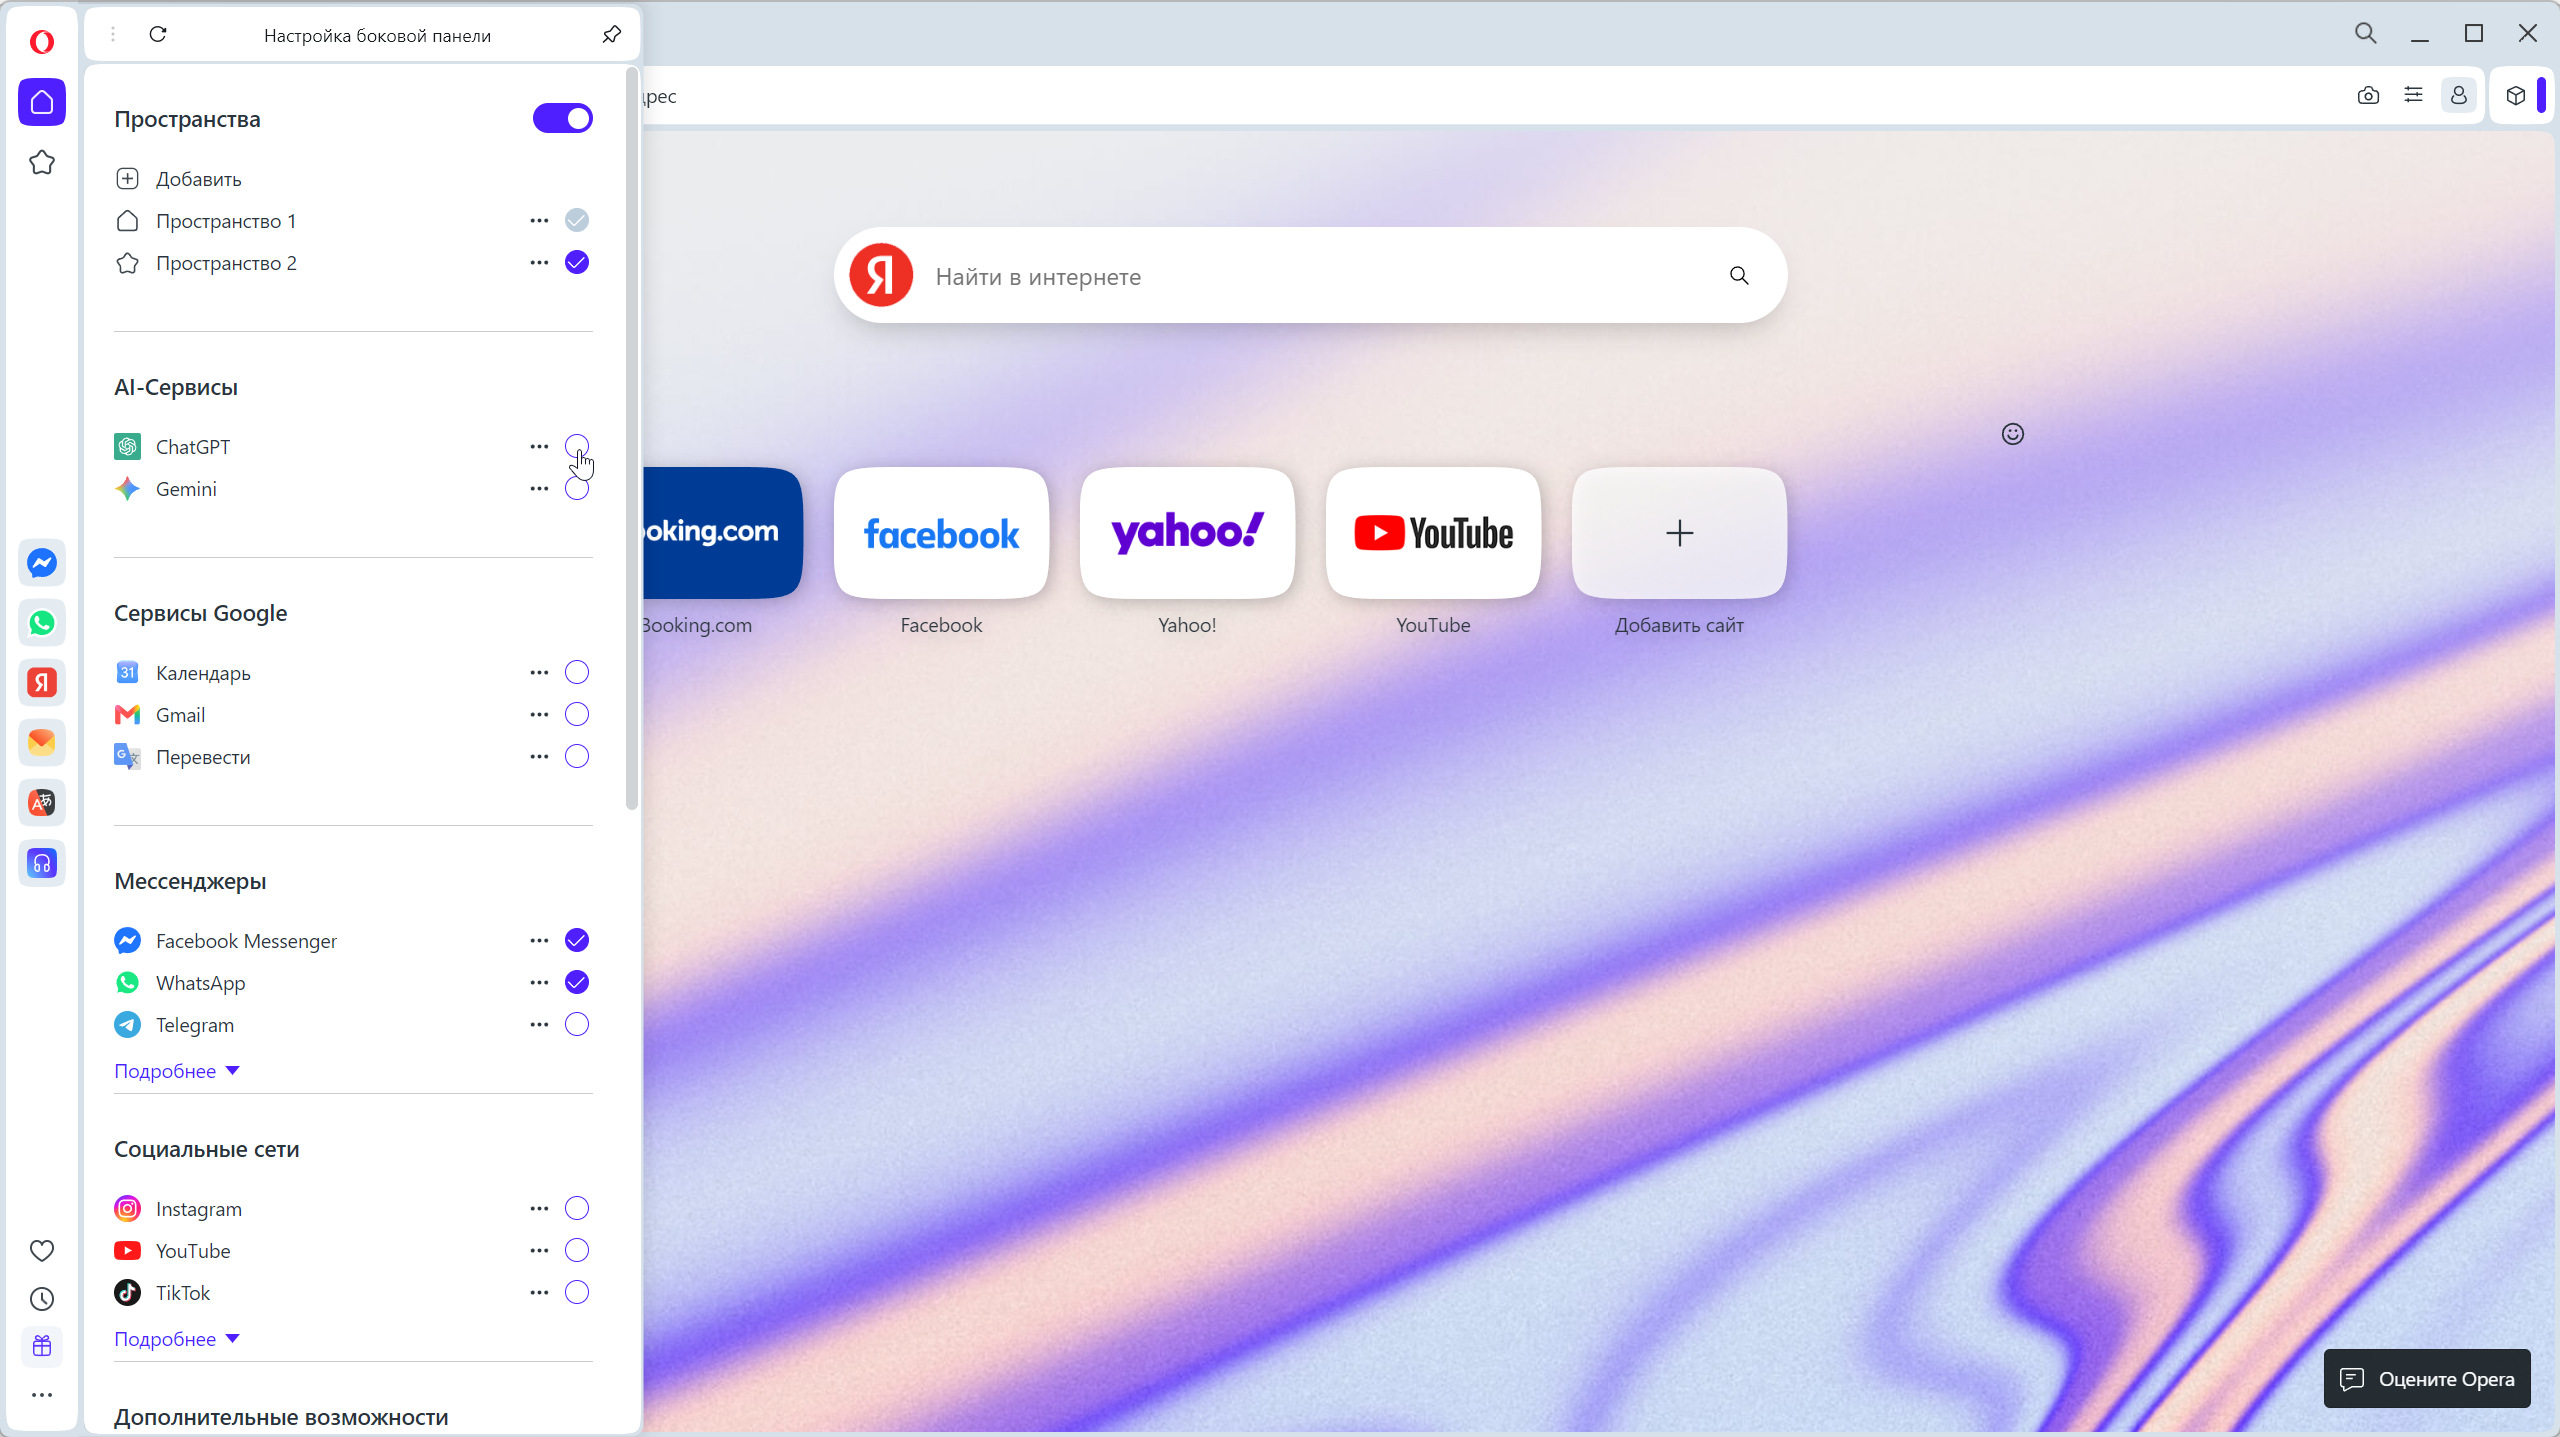Click the tab search magnifier icon
Viewport: 2560px width, 1437px height.
pyautogui.click(x=2366, y=33)
